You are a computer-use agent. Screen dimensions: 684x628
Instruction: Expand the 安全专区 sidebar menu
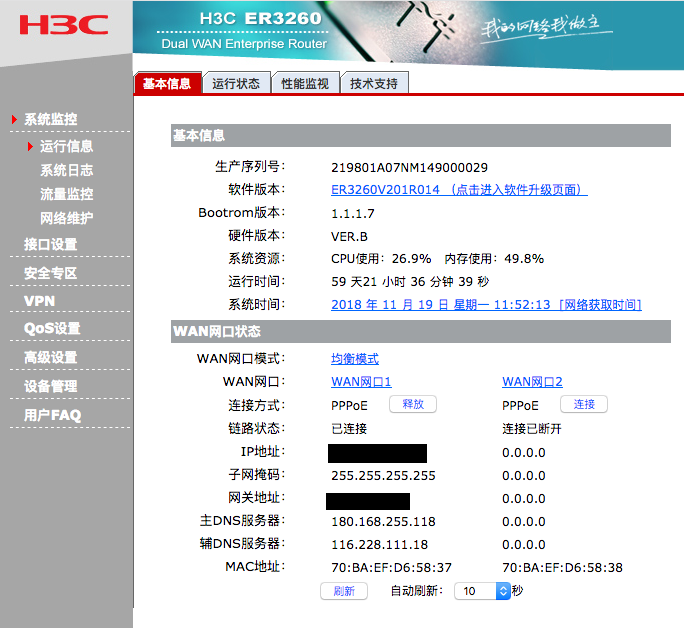(x=51, y=273)
